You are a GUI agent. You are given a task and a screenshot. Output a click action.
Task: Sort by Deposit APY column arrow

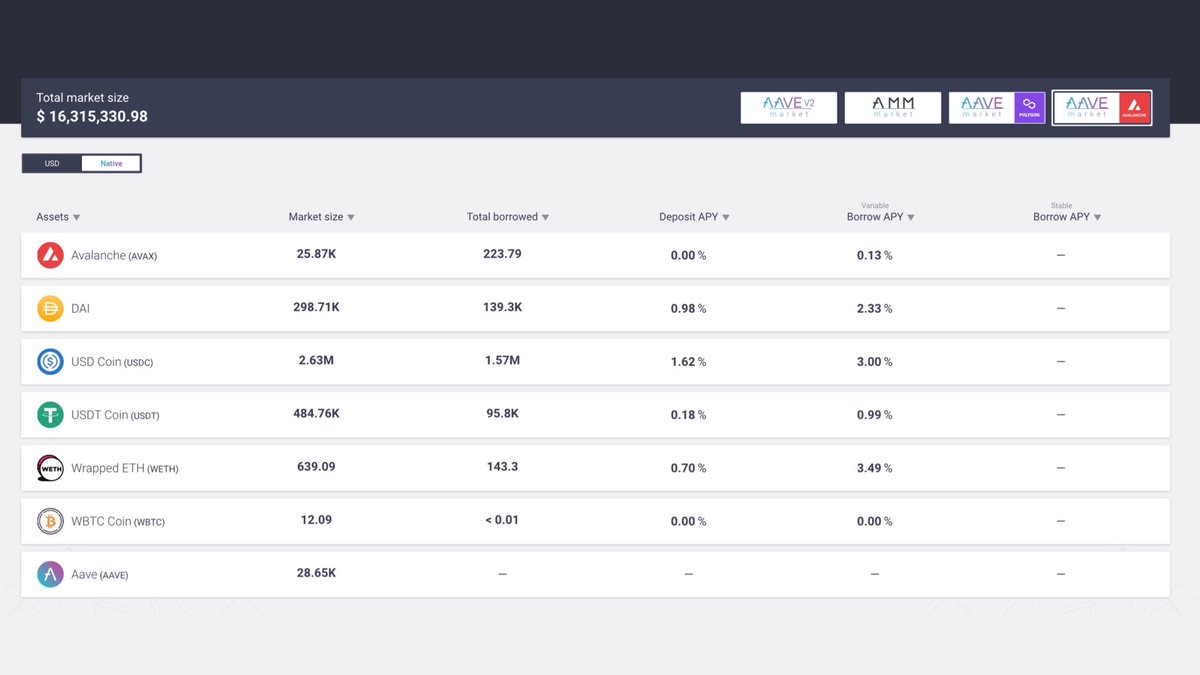click(x=726, y=218)
